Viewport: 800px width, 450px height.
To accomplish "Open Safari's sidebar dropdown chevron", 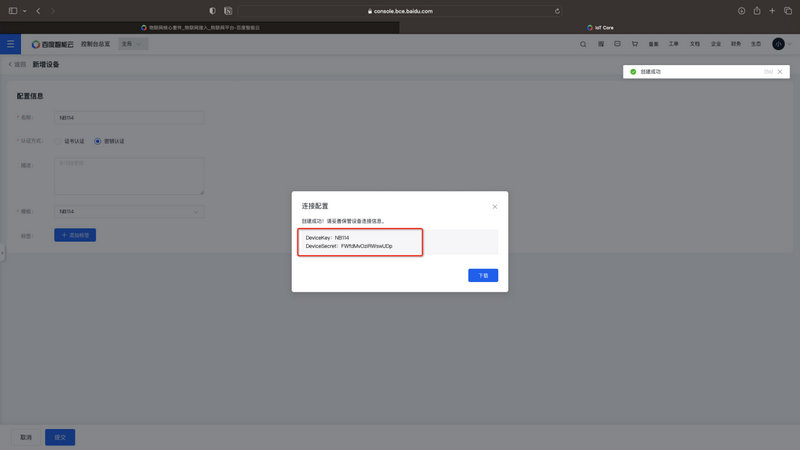I will click(23, 10).
